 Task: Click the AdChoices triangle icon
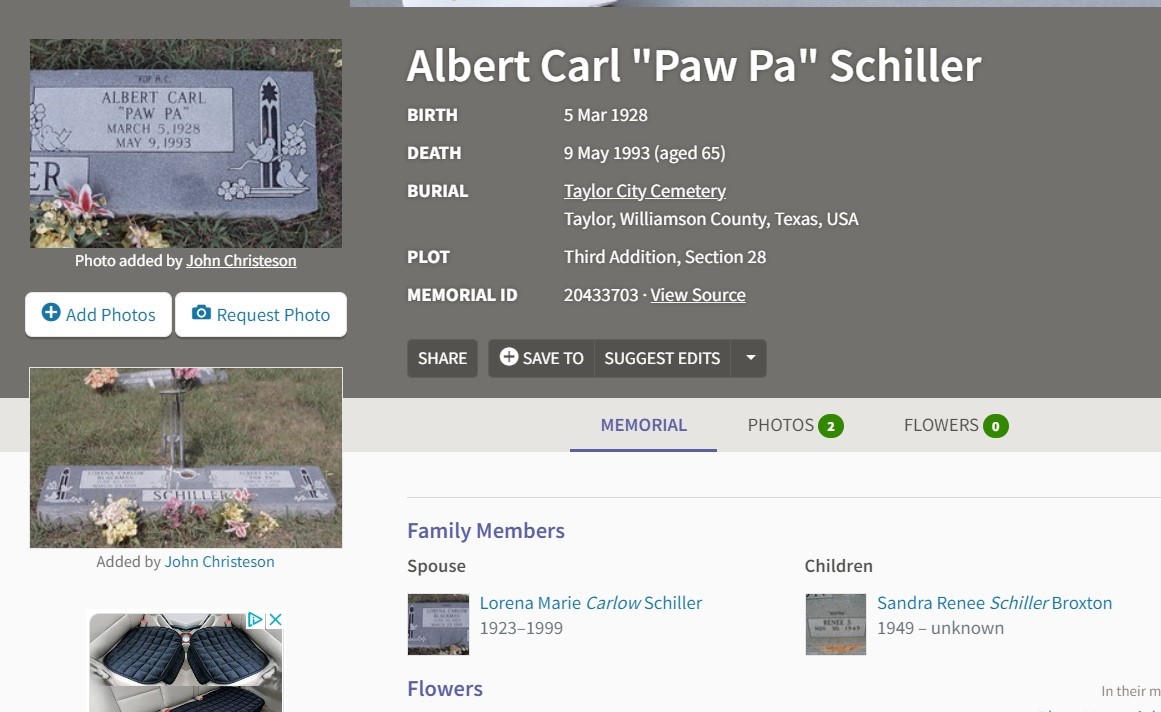(x=255, y=619)
